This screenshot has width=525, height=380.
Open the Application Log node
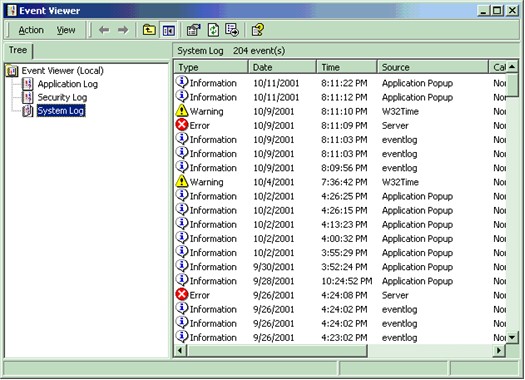tap(68, 84)
